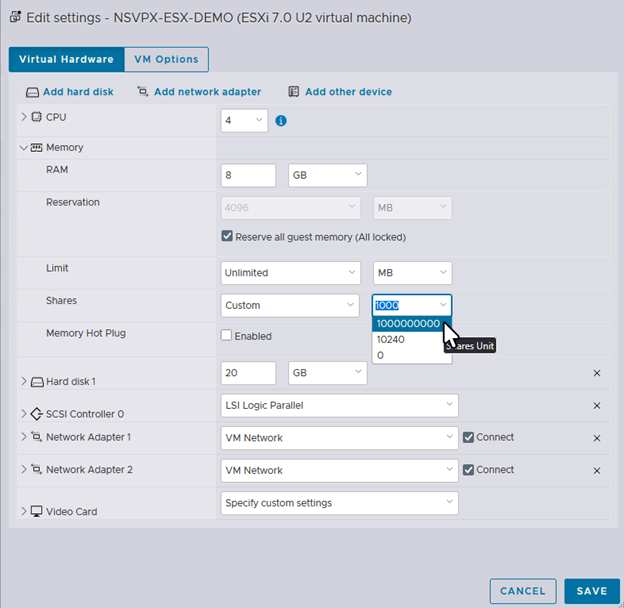The image size is (624, 608).
Task: Toggle Network Adapter 1 Connect checkbox
Action: [x=468, y=437]
